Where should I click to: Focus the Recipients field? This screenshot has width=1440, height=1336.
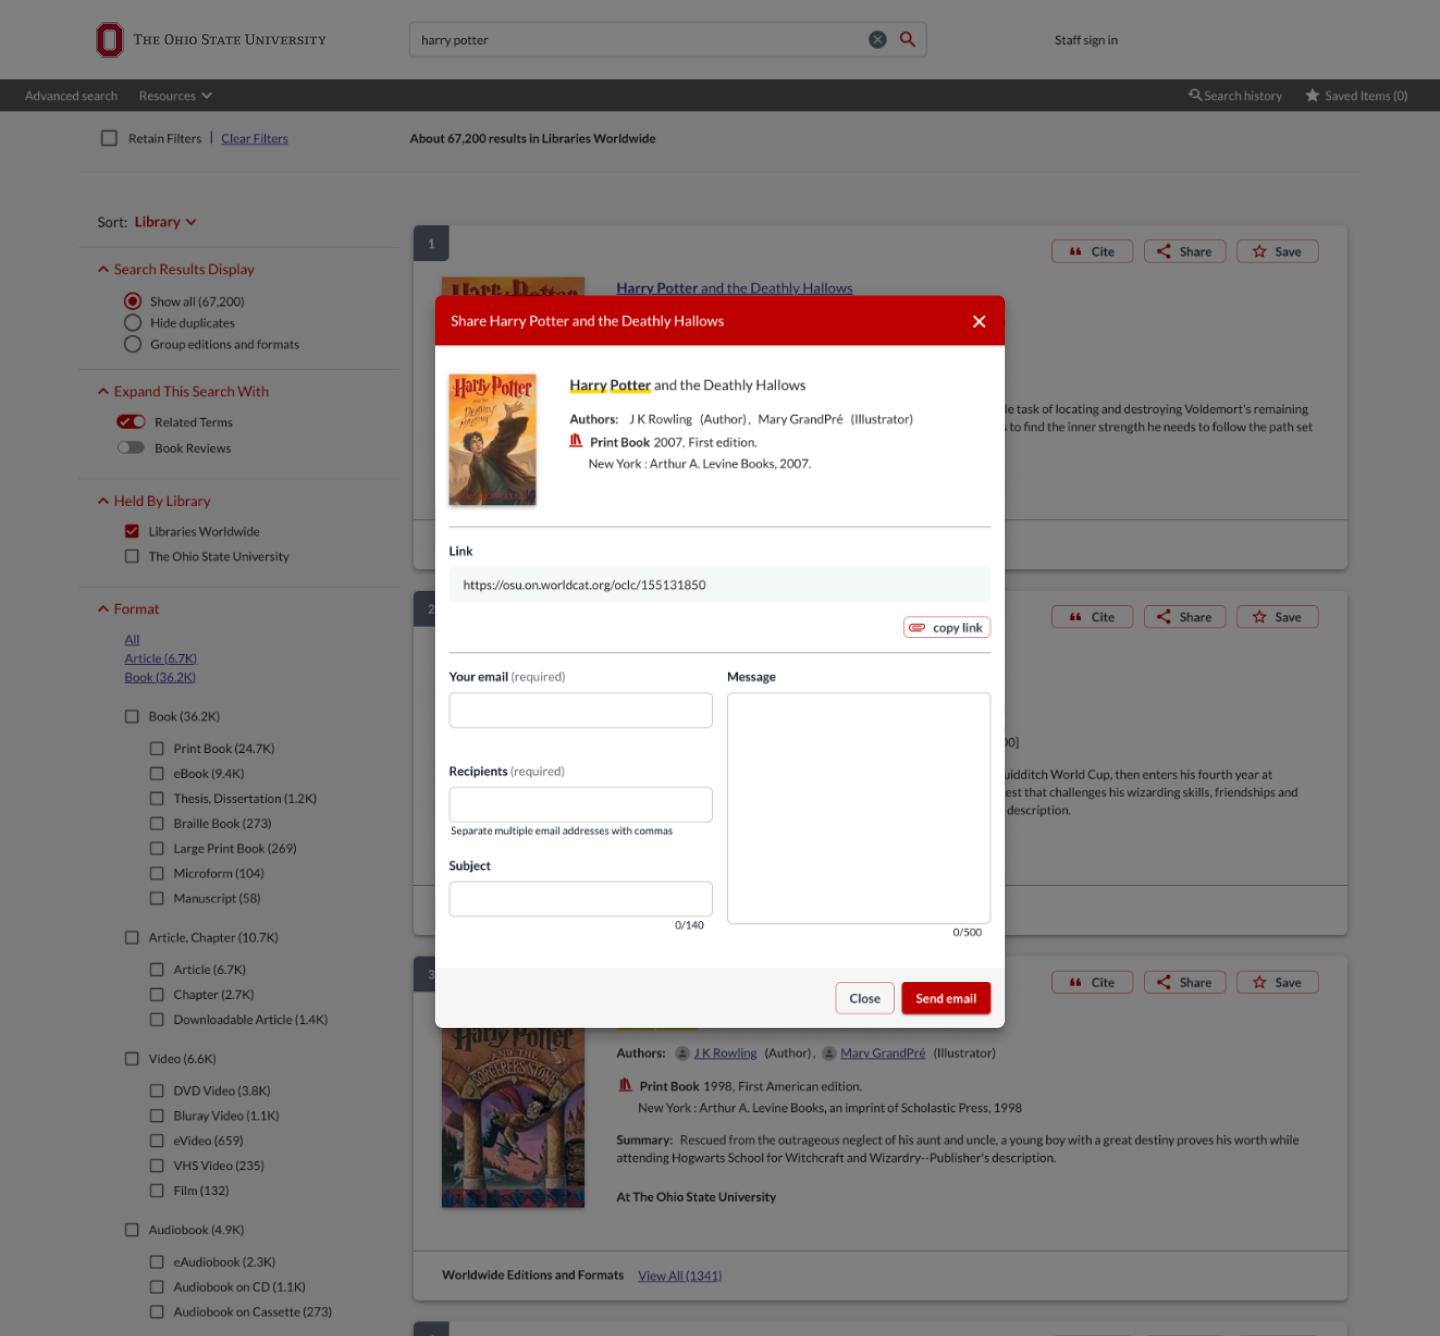click(581, 804)
